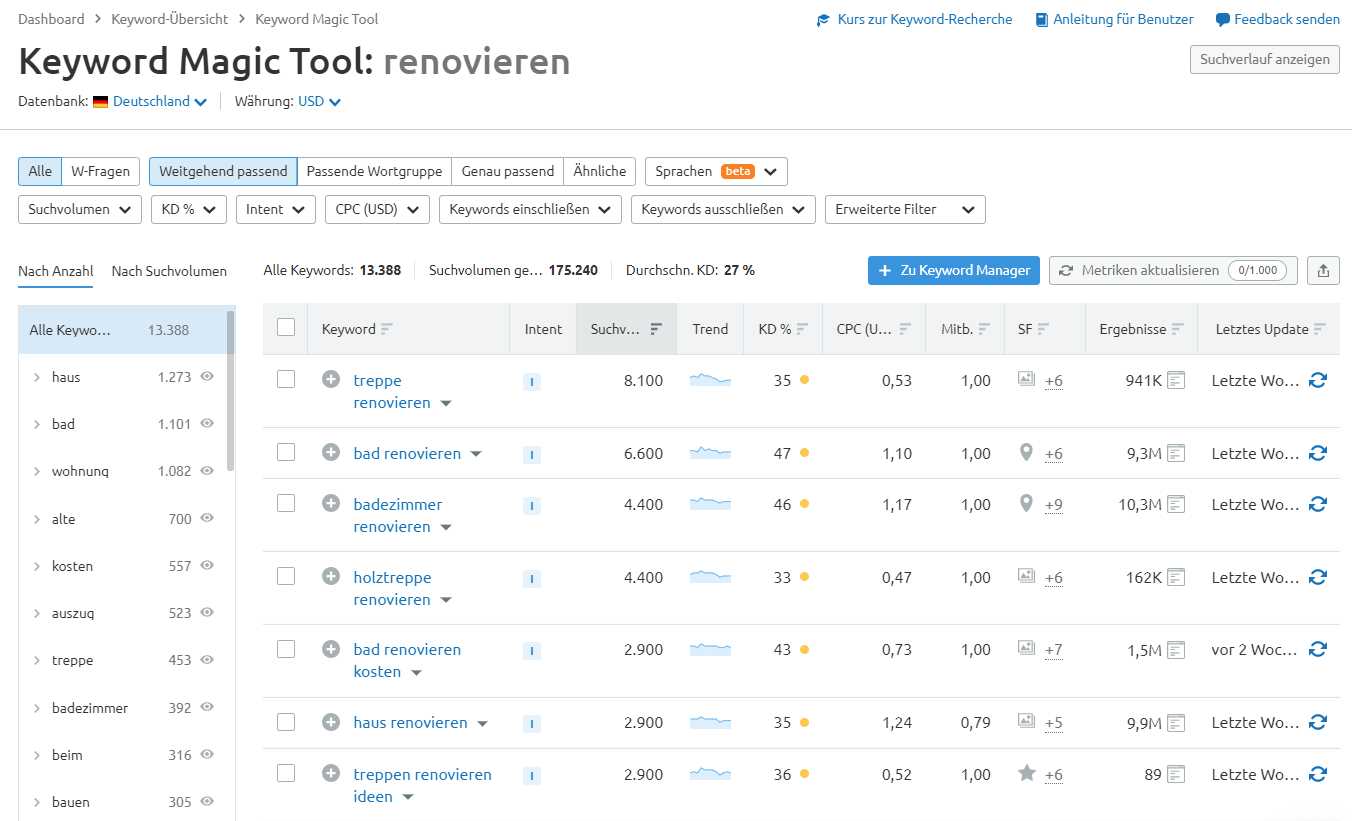Toggle eye icon for 'kosten' group

tap(207, 565)
